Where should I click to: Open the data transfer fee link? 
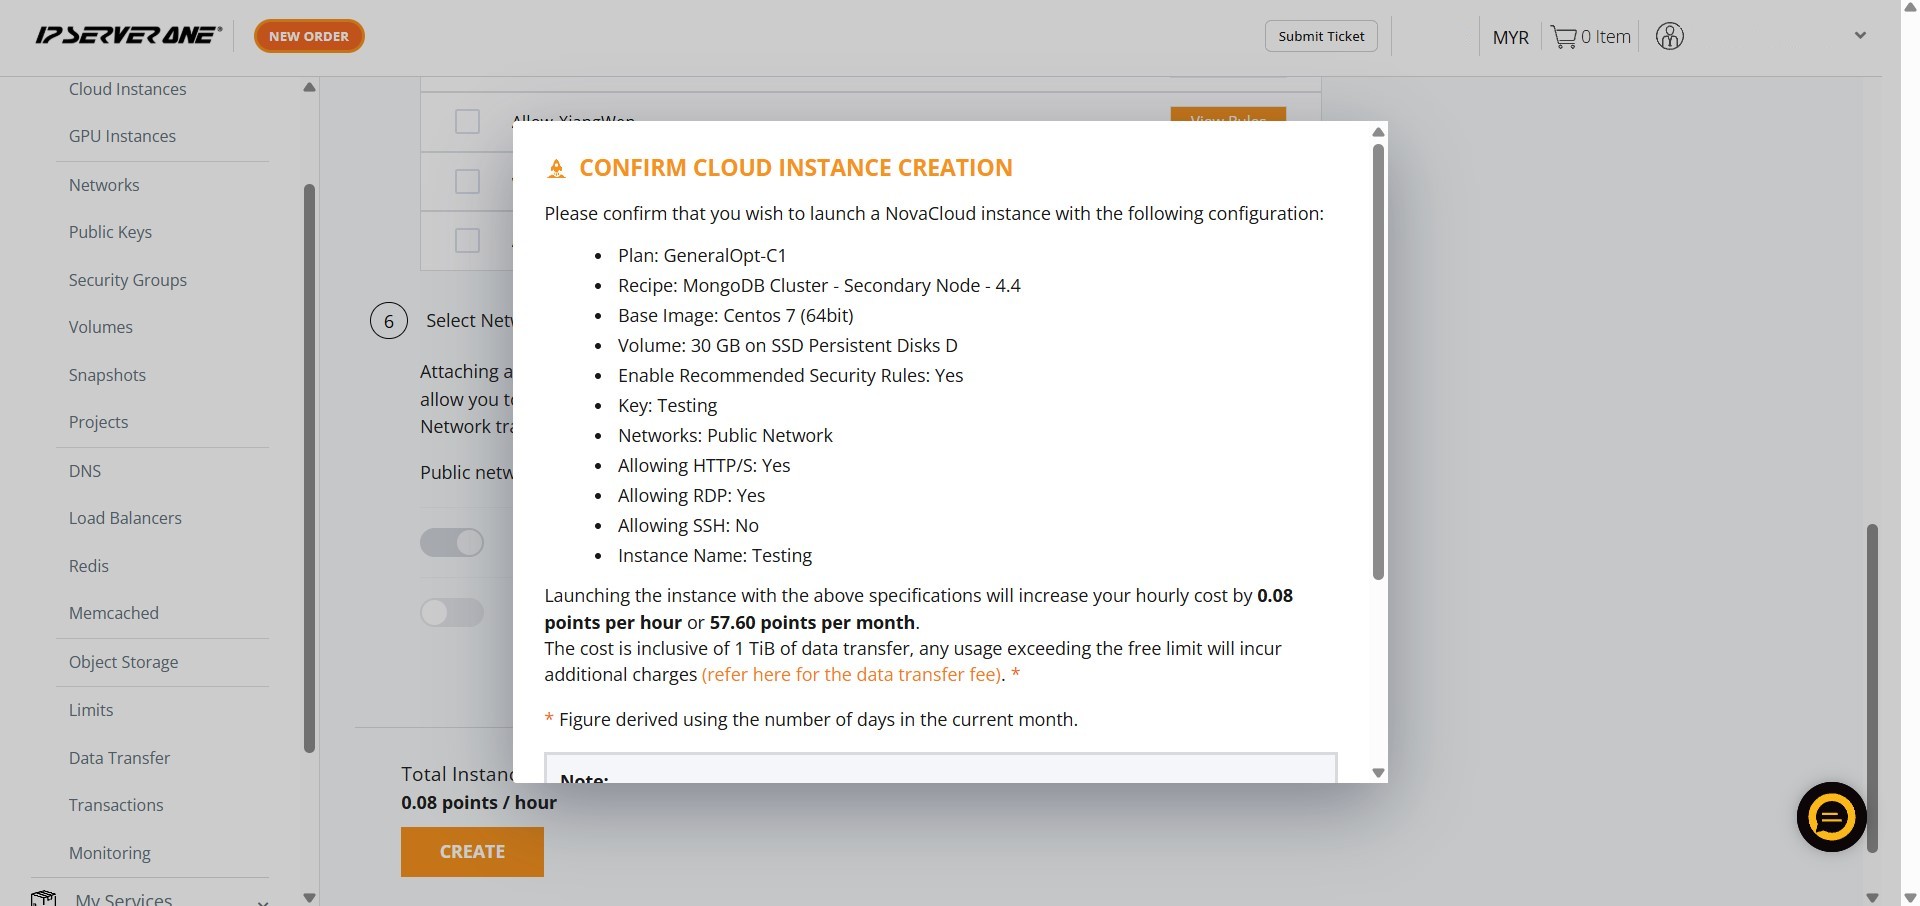pyautogui.click(x=852, y=675)
